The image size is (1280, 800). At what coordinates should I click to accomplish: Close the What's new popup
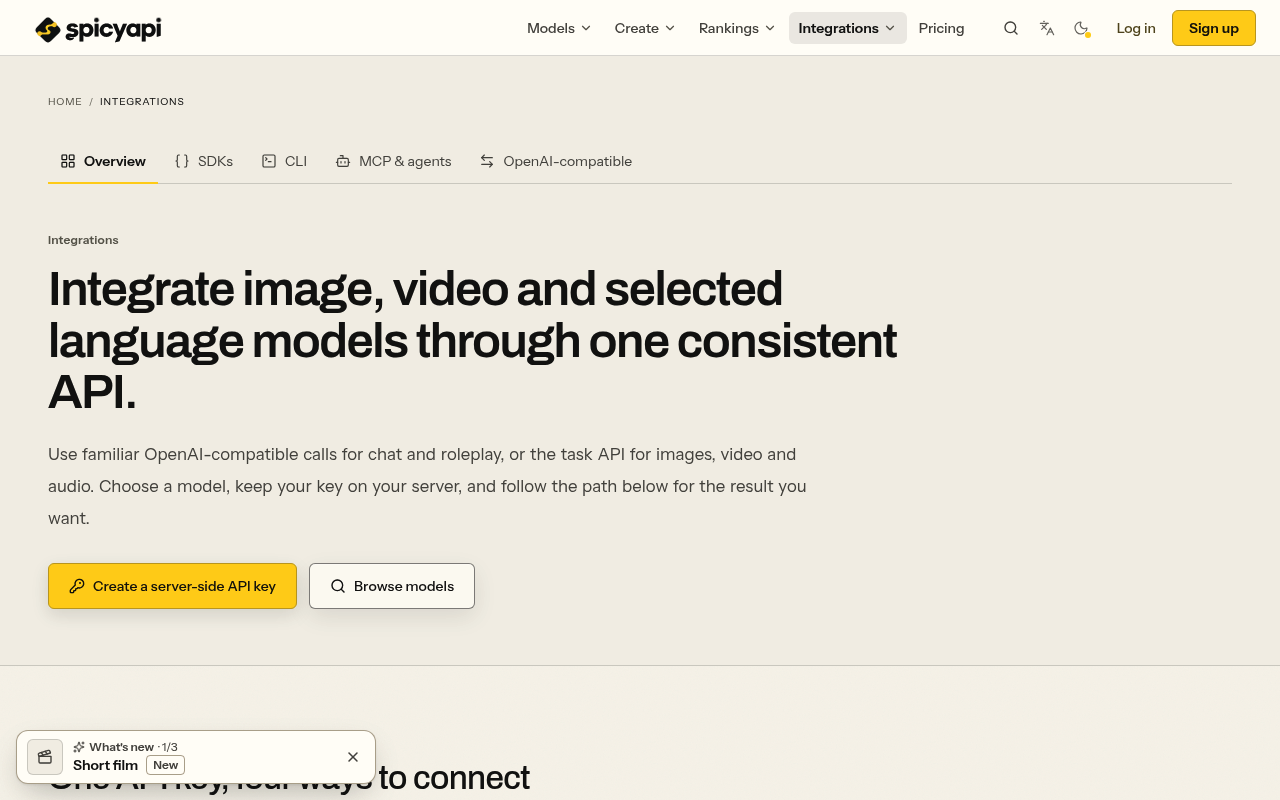coord(353,757)
